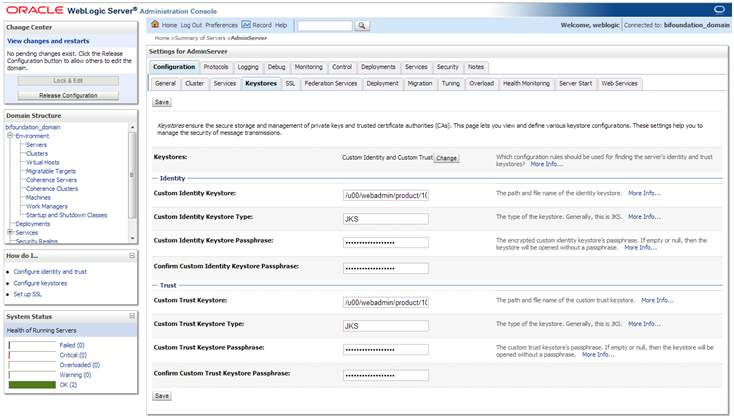Click the search text field
The height and width of the screenshot is (418, 734).
[325, 26]
